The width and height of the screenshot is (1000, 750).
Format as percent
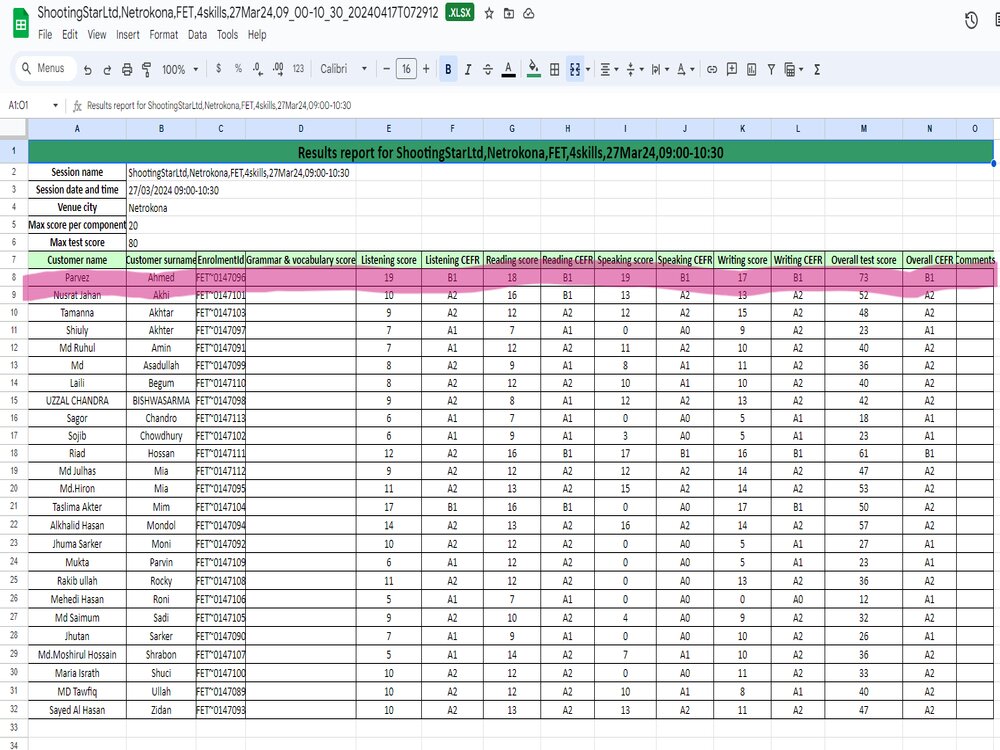coord(238,69)
